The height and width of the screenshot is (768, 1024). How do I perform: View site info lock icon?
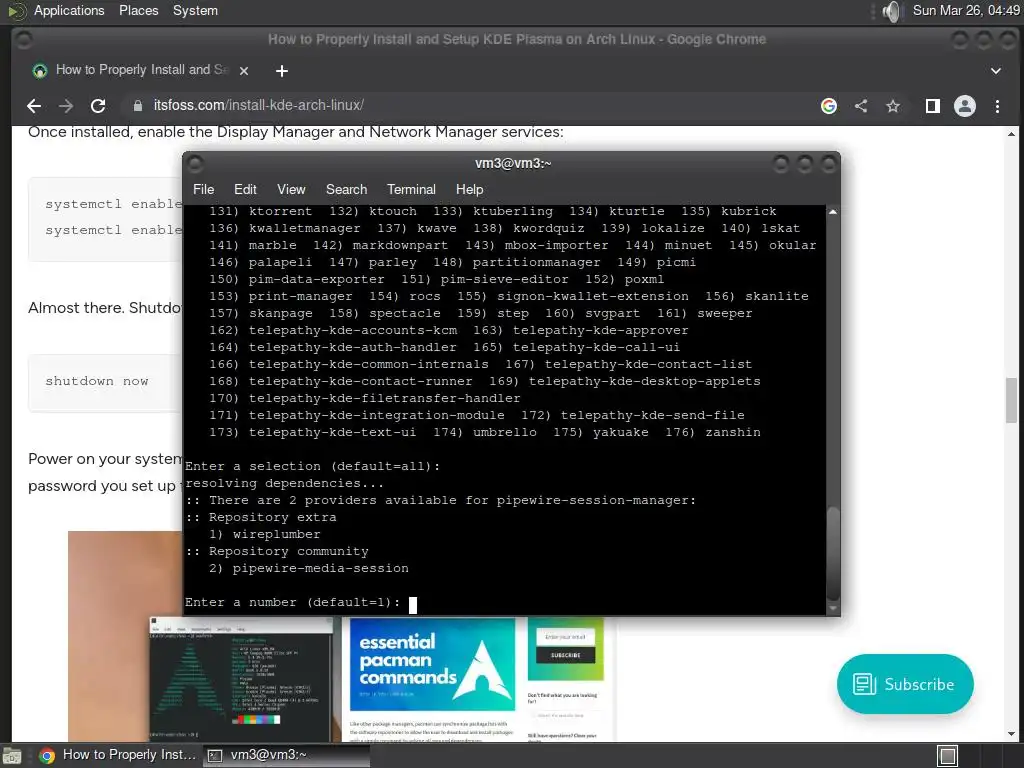[138, 106]
